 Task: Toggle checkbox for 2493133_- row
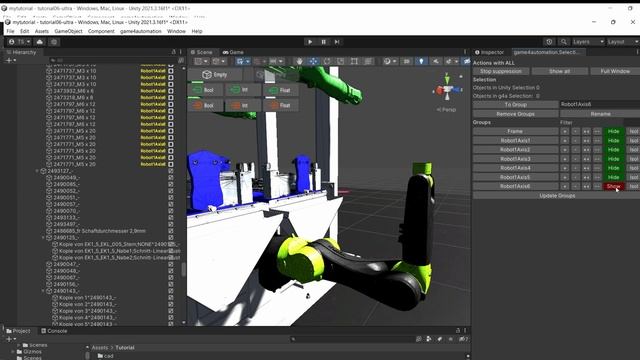tap(171, 218)
